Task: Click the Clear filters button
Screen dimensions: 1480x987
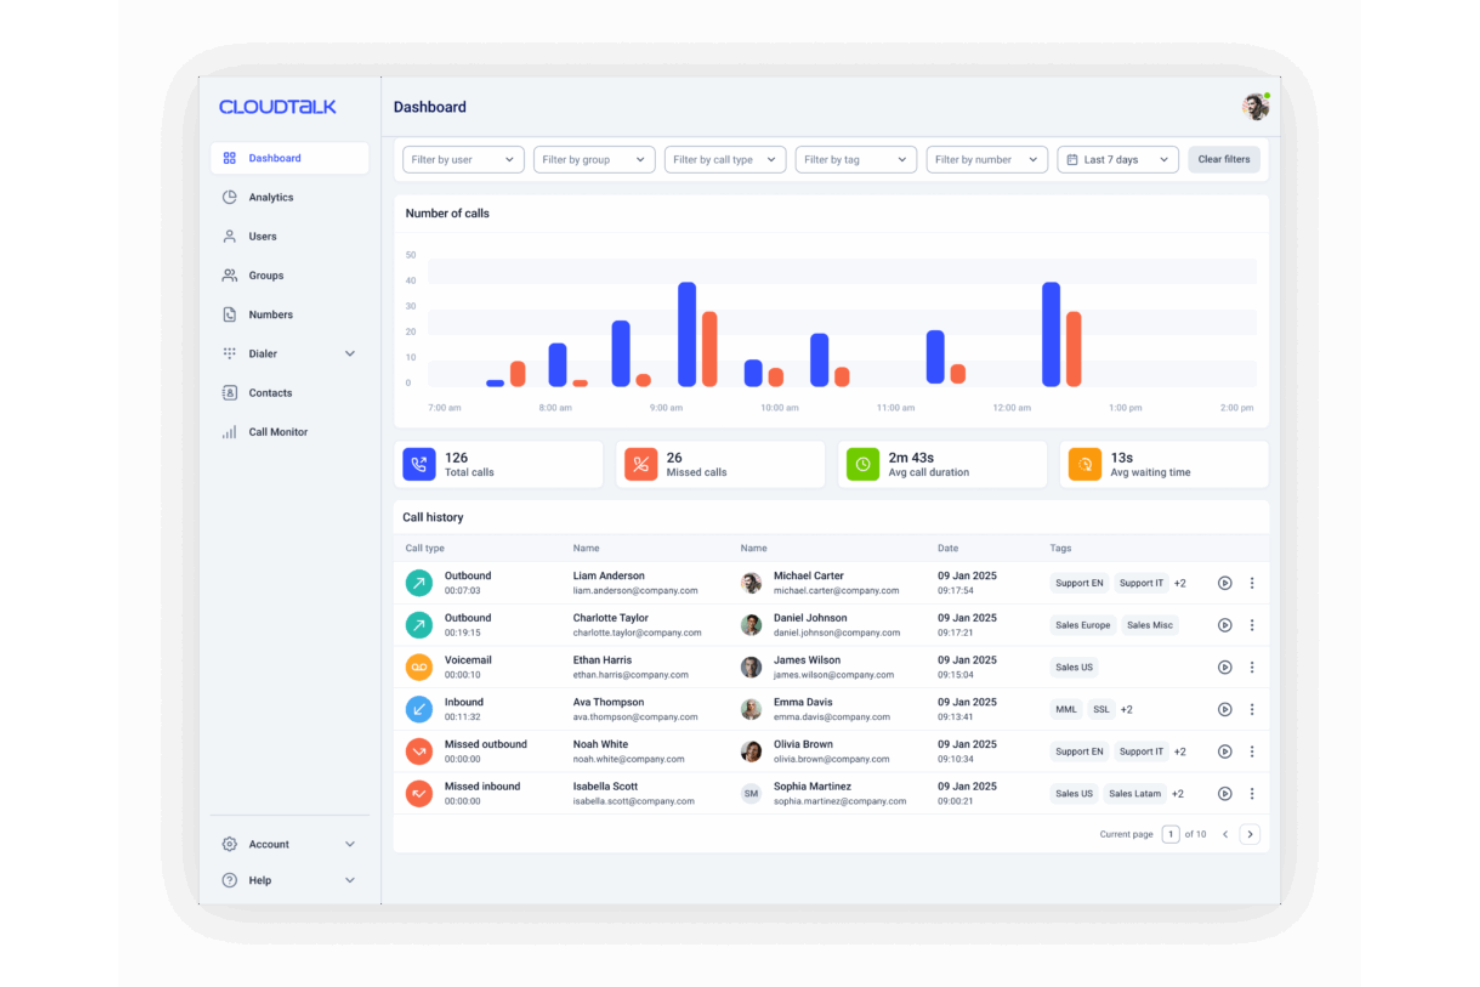Action: click(1224, 159)
